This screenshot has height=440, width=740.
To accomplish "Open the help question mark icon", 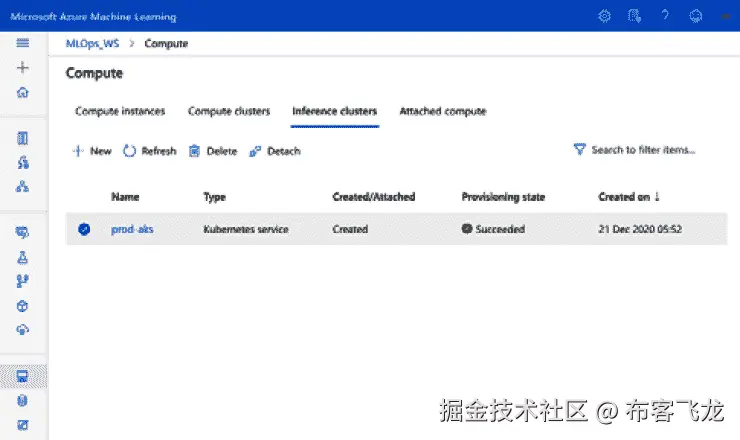I will point(665,16).
